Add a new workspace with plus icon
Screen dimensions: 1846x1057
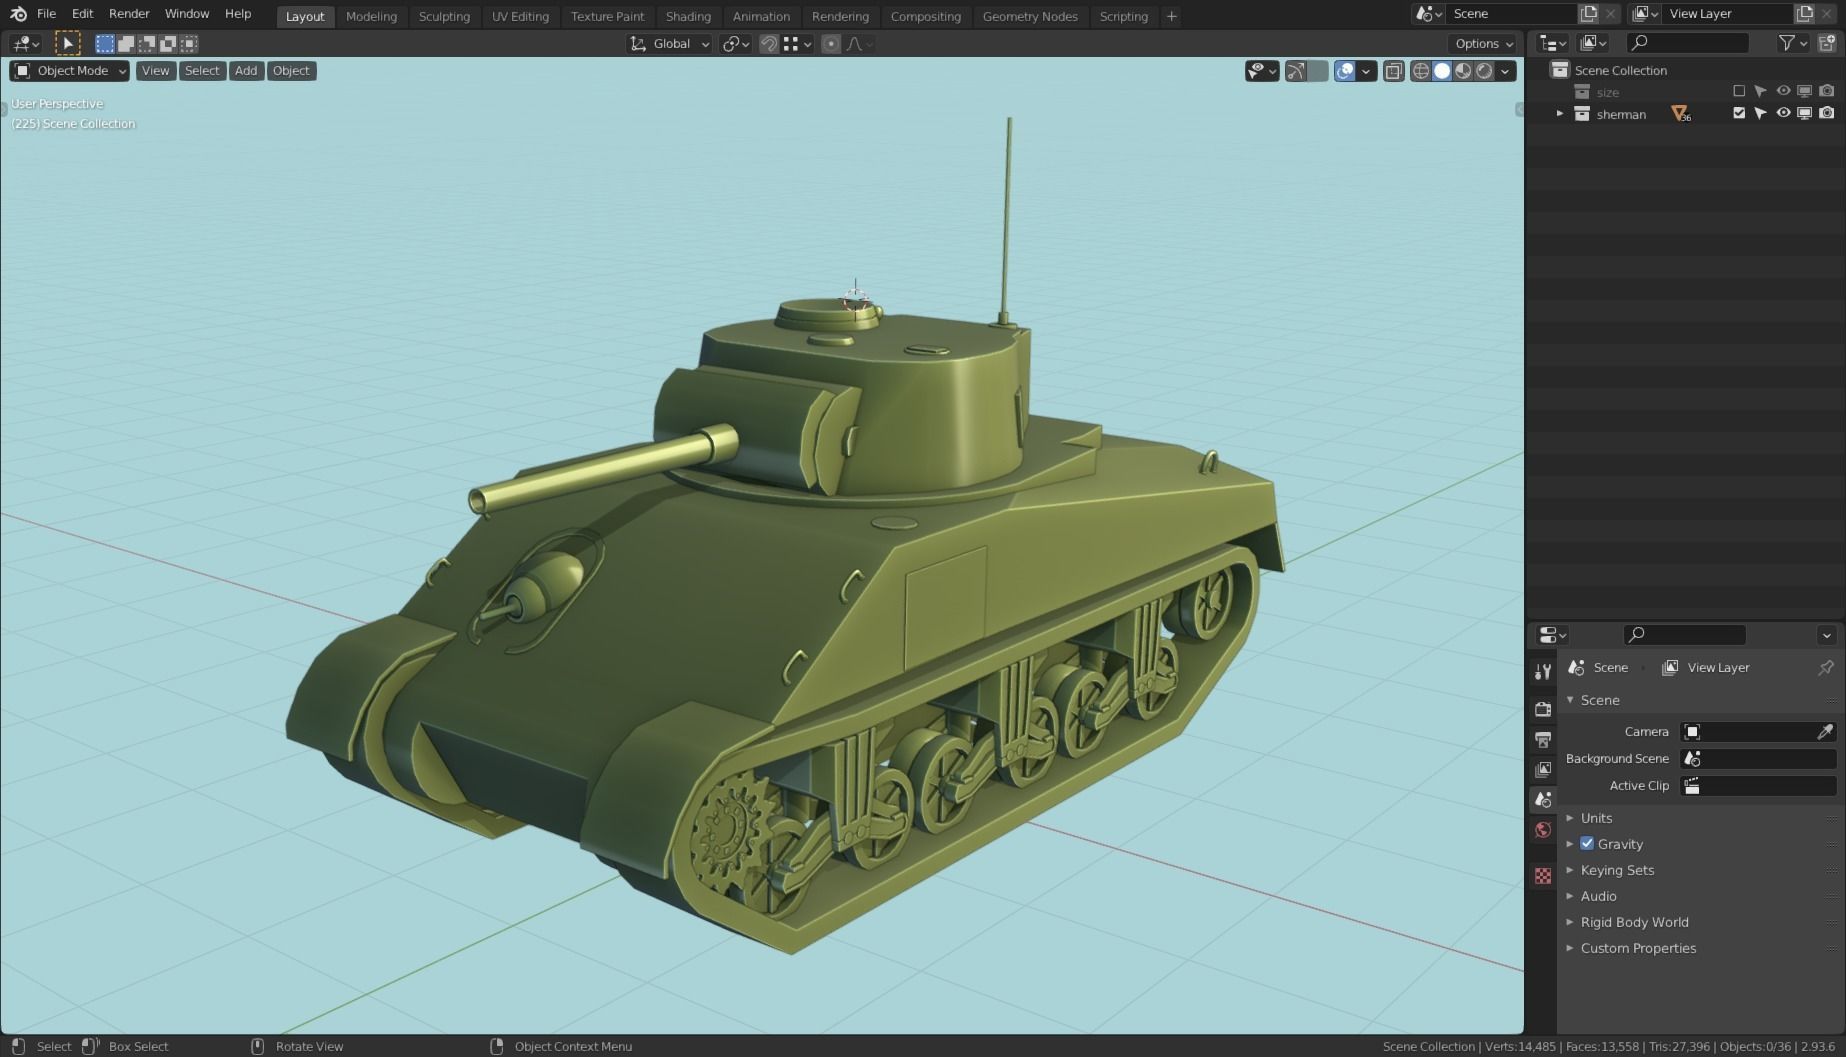1171,16
